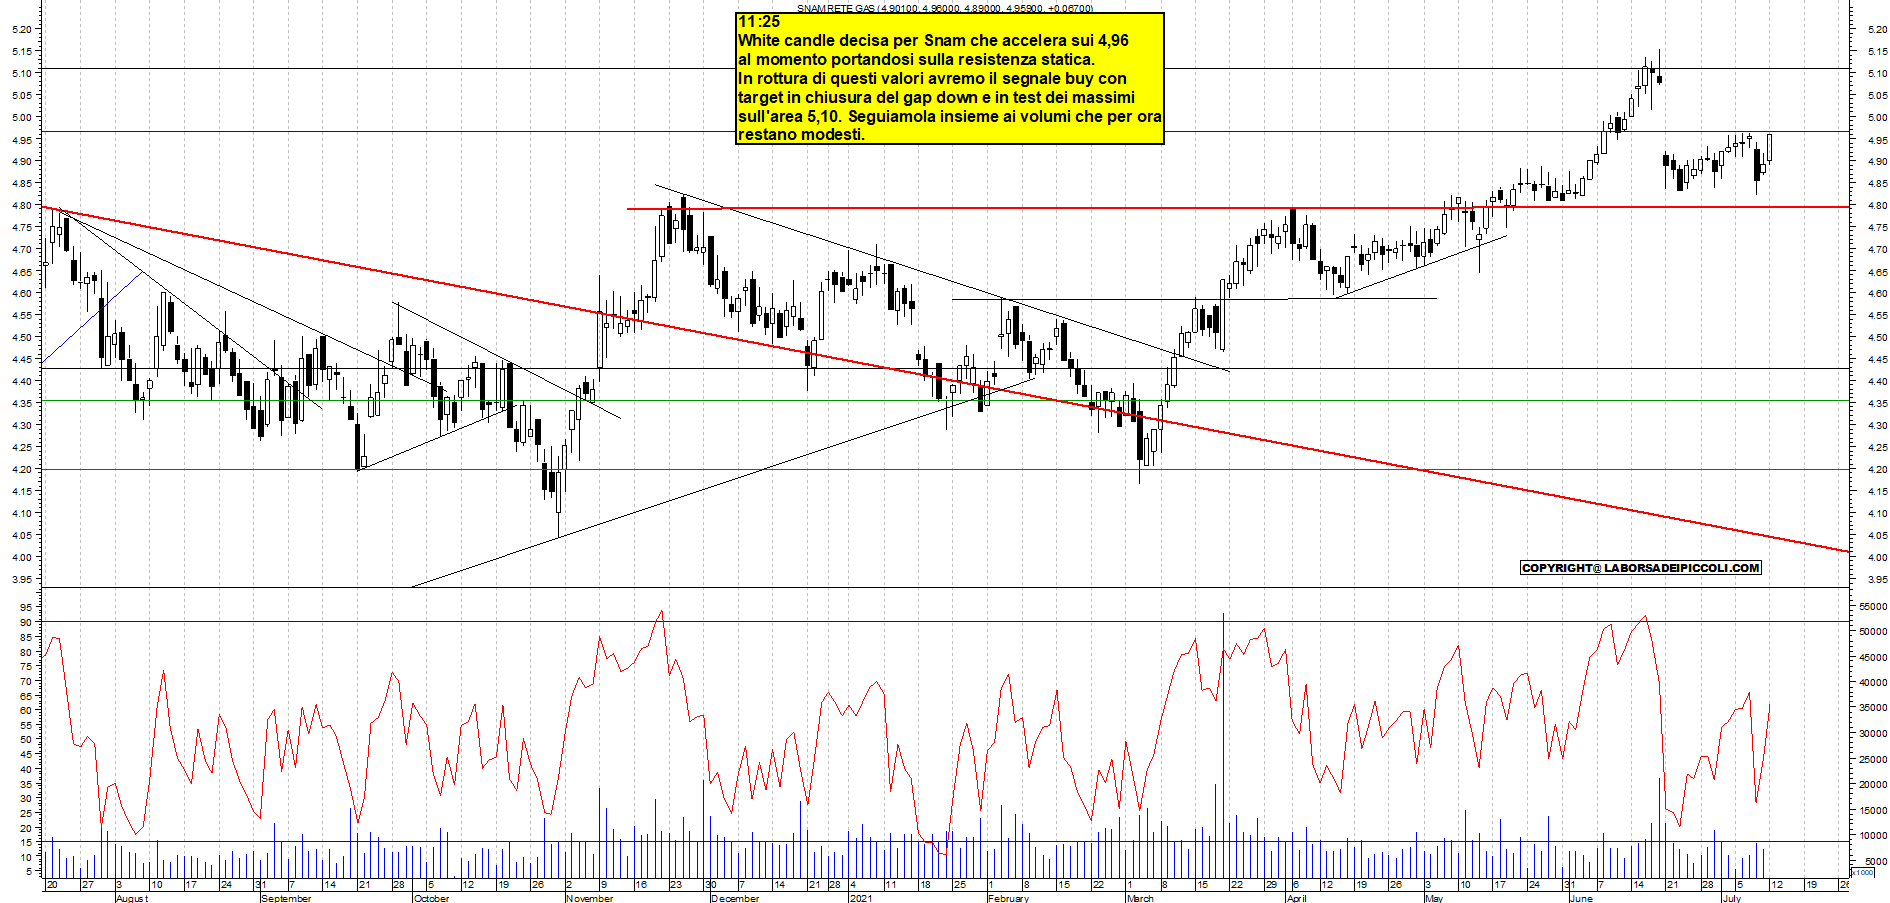Click the 50 value on oscillator scale
The height and width of the screenshot is (903, 1890).
coord(25,740)
